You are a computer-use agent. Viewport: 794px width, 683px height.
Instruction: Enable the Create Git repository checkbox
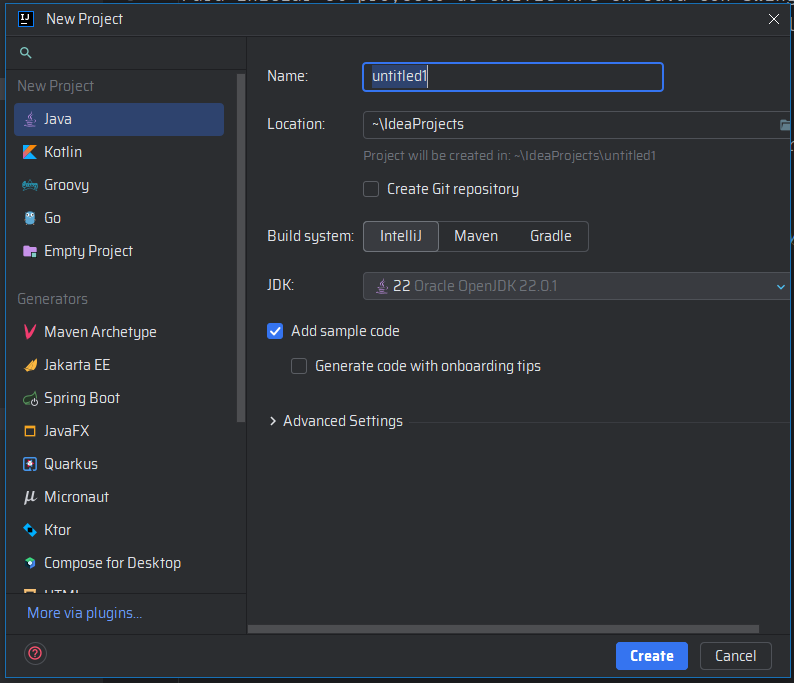pos(371,189)
